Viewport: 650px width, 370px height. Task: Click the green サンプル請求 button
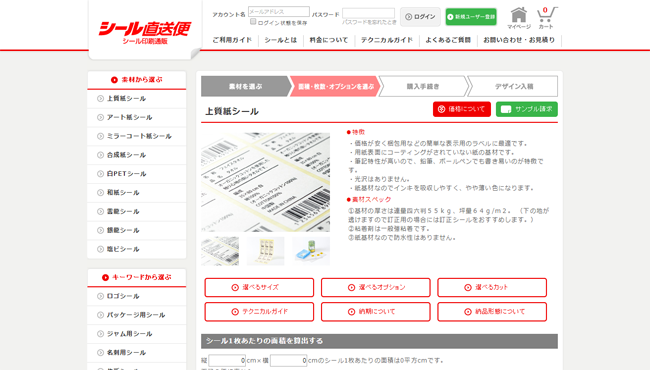(x=526, y=109)
